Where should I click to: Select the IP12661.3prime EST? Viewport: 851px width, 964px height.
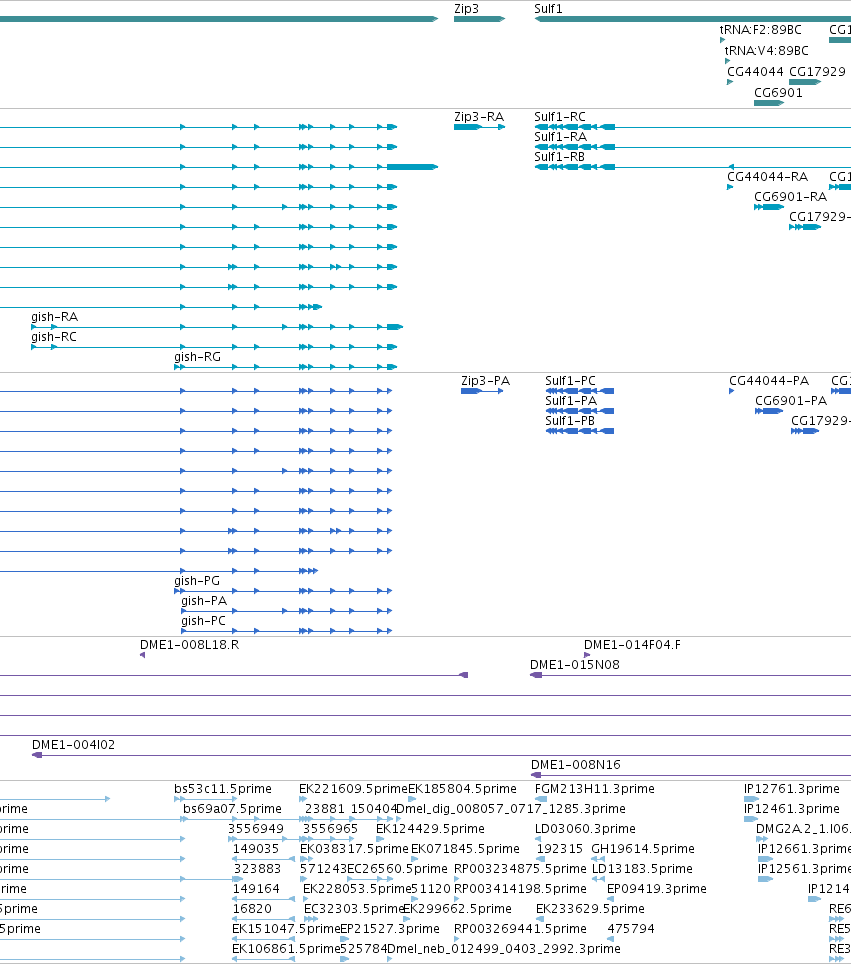click(x=766, y=859)
